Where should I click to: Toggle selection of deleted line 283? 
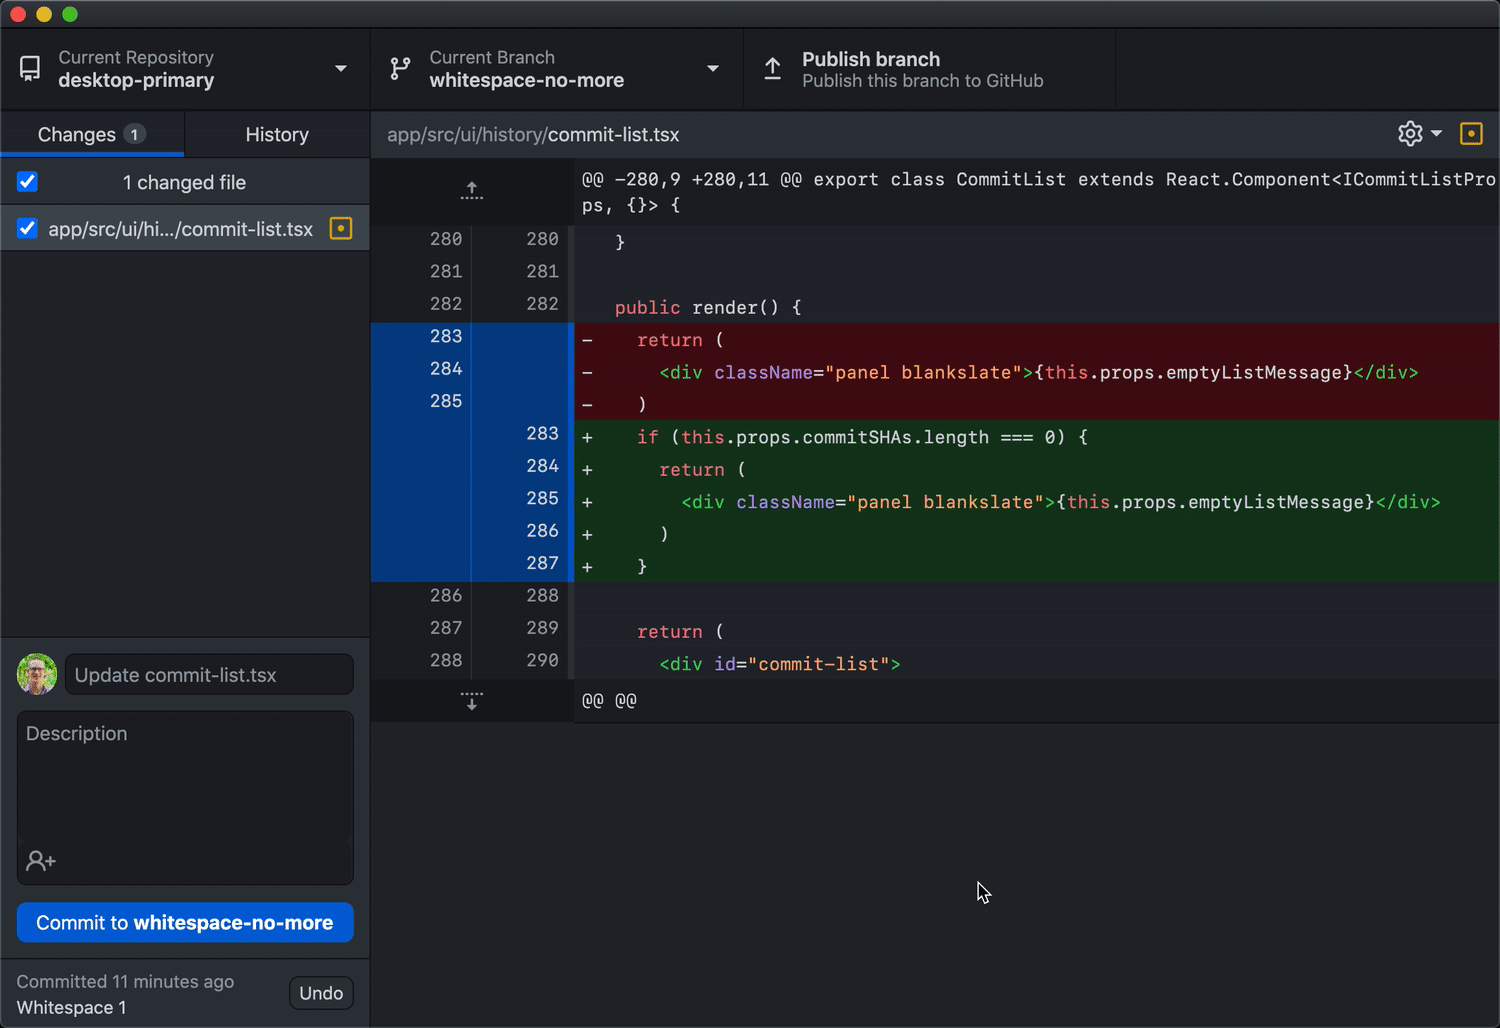[x=446, y=337]
